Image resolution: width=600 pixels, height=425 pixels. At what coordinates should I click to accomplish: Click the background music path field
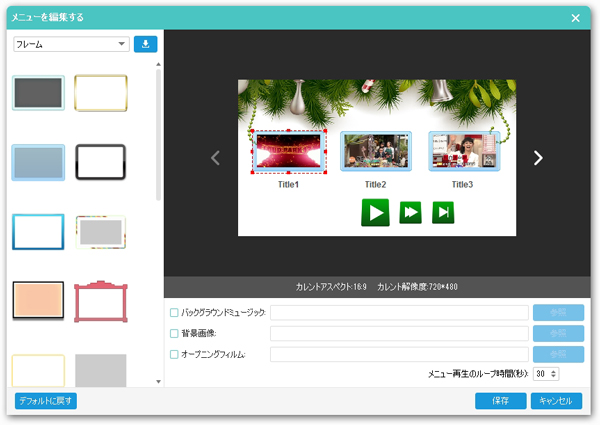[x=399, y=313]
